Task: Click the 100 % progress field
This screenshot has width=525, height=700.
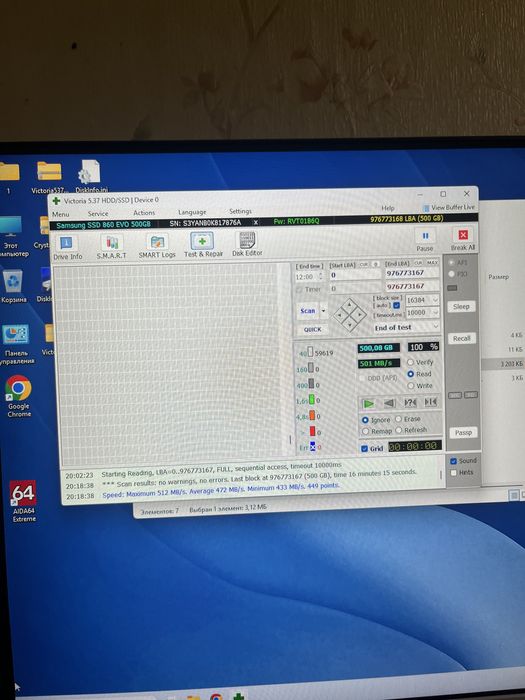Action: coord(423,347)
